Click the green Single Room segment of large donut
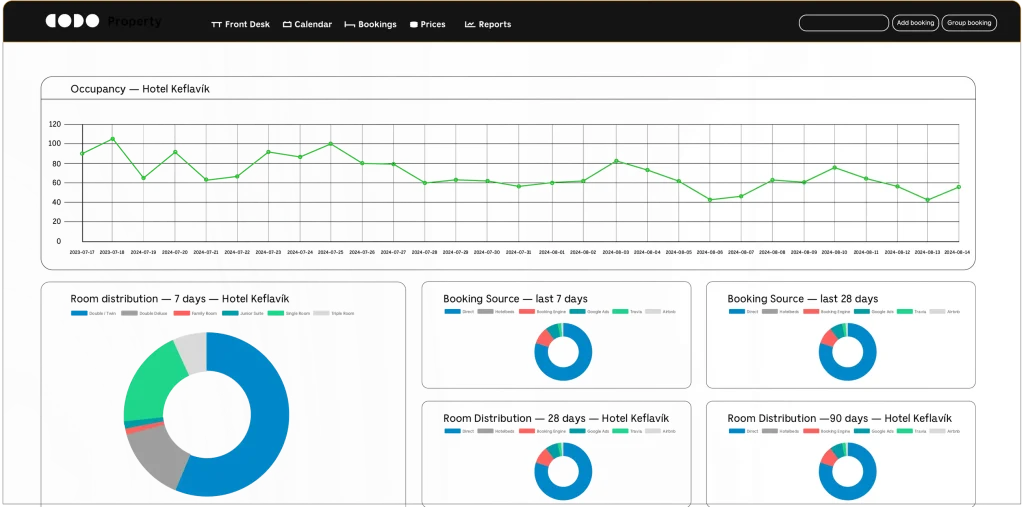 click(148, 385)
